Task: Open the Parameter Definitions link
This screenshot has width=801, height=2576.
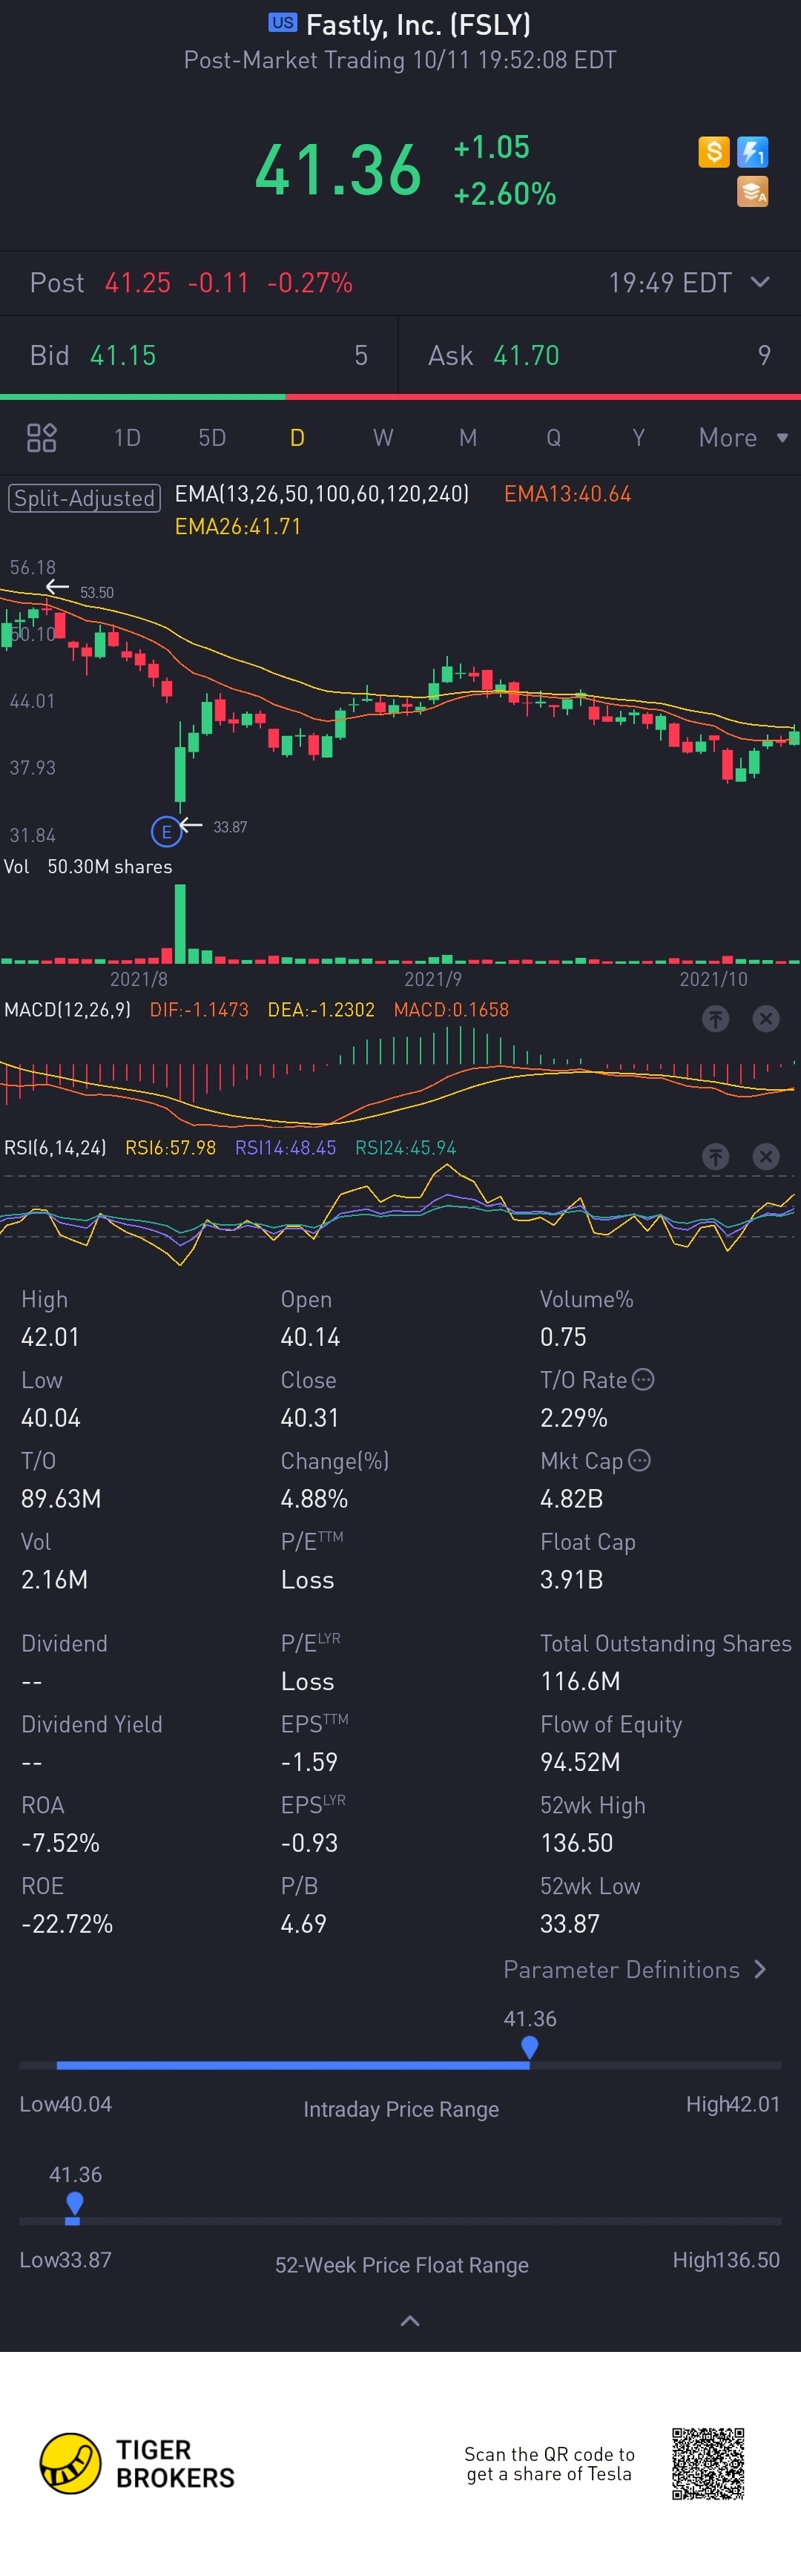Action: point(621,1969)
